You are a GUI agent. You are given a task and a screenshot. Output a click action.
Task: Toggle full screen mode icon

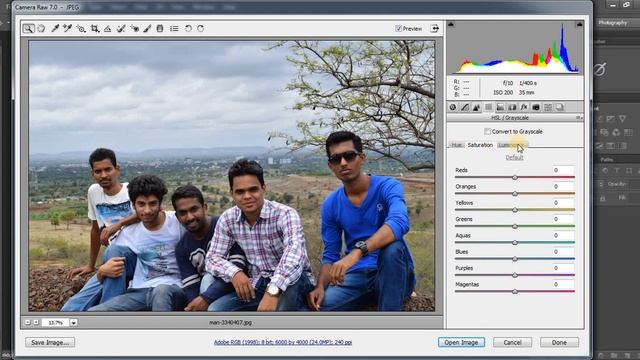click(x=435, y=29)
